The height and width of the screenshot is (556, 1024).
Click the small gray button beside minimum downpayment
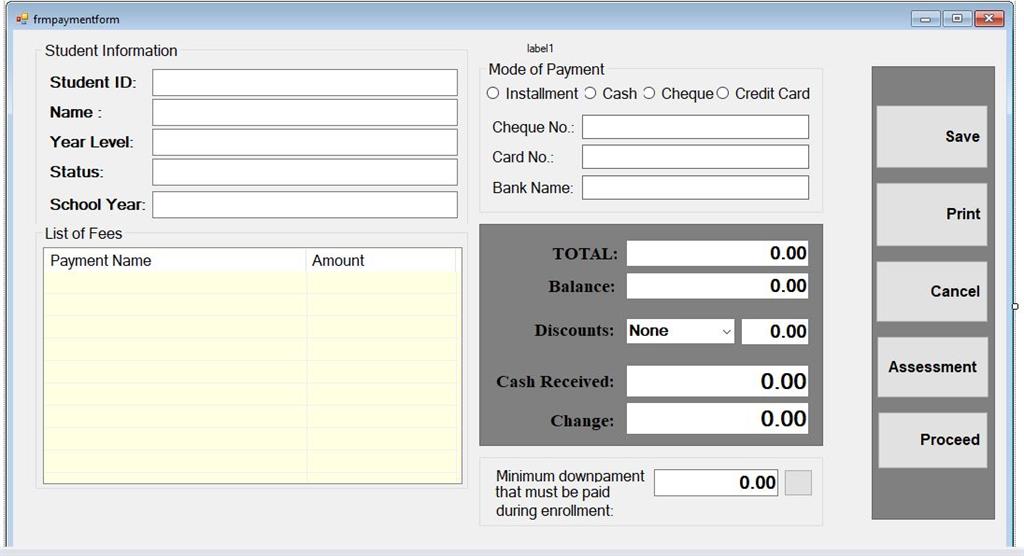click(x=798, y=483)
